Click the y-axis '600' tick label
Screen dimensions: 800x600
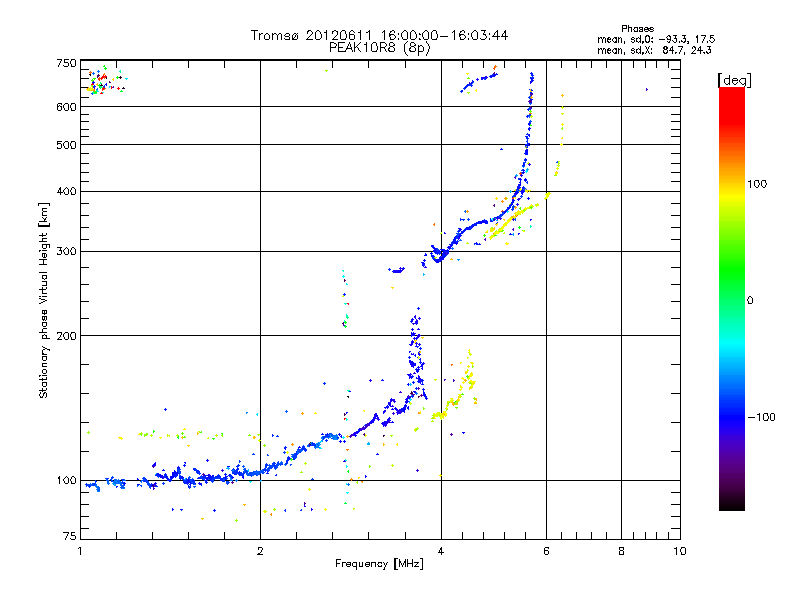pyautogui.click(x=67, y=107)
